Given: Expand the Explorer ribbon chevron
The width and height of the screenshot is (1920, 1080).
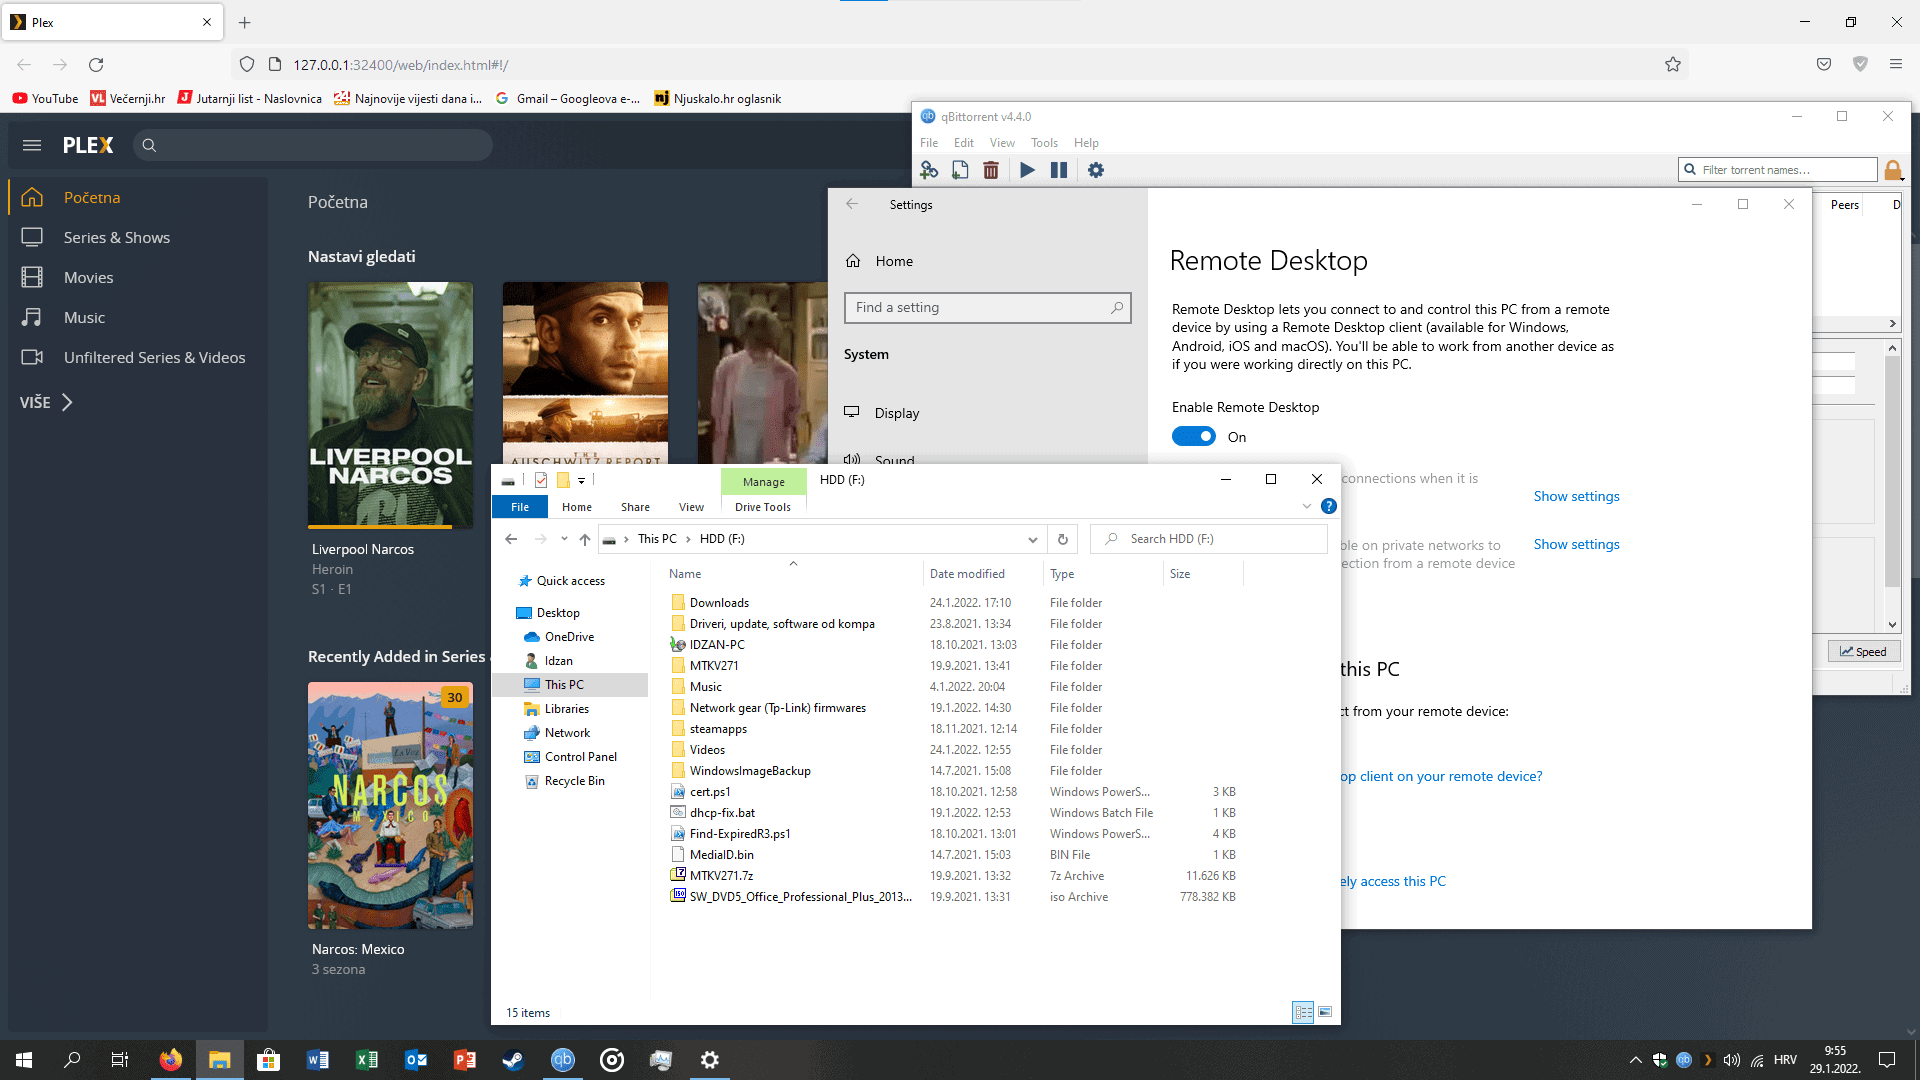Looking at the screenshot, I should (x=1306, y=506).
